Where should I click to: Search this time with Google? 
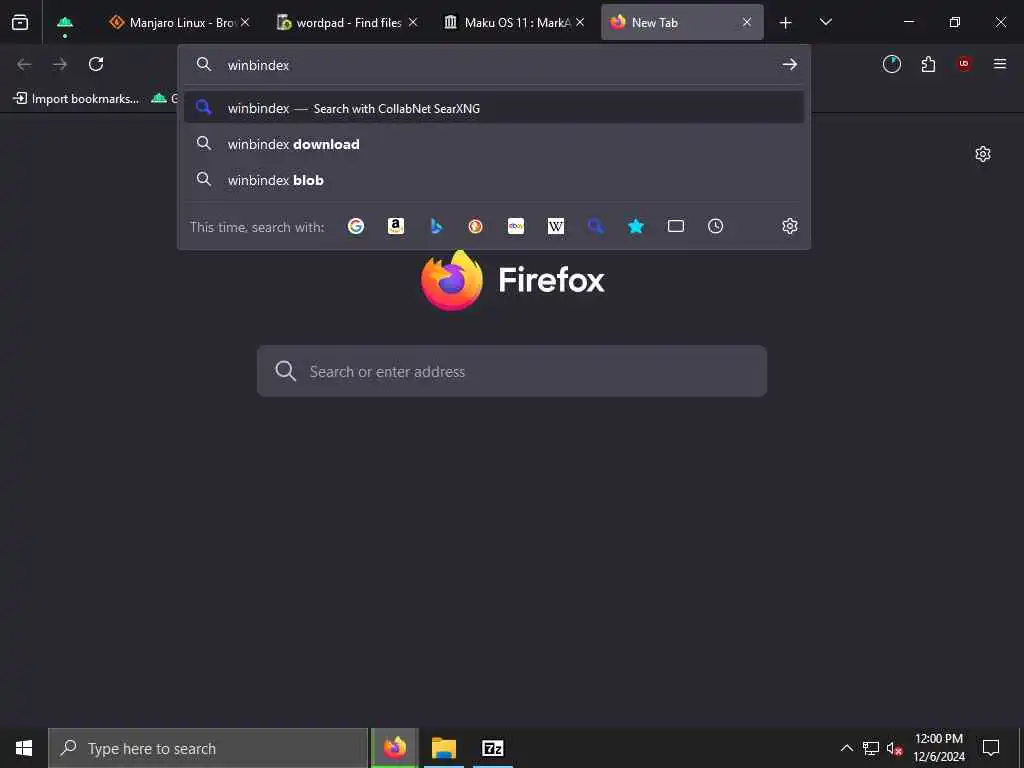coord(356,226)
